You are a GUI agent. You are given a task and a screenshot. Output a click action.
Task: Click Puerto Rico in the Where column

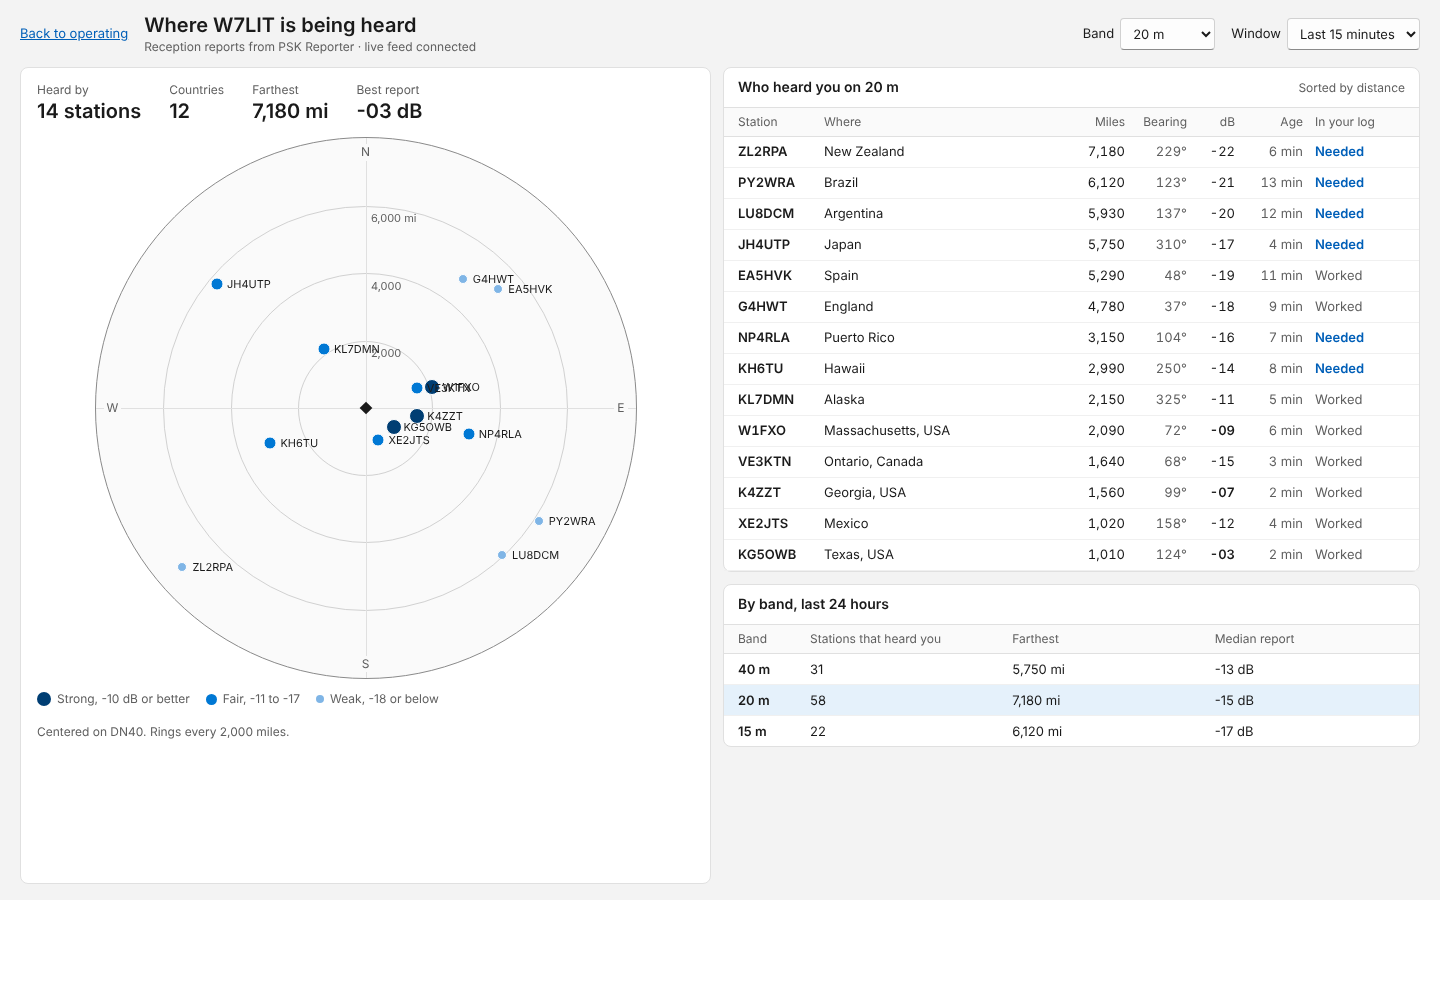(859, 338)
